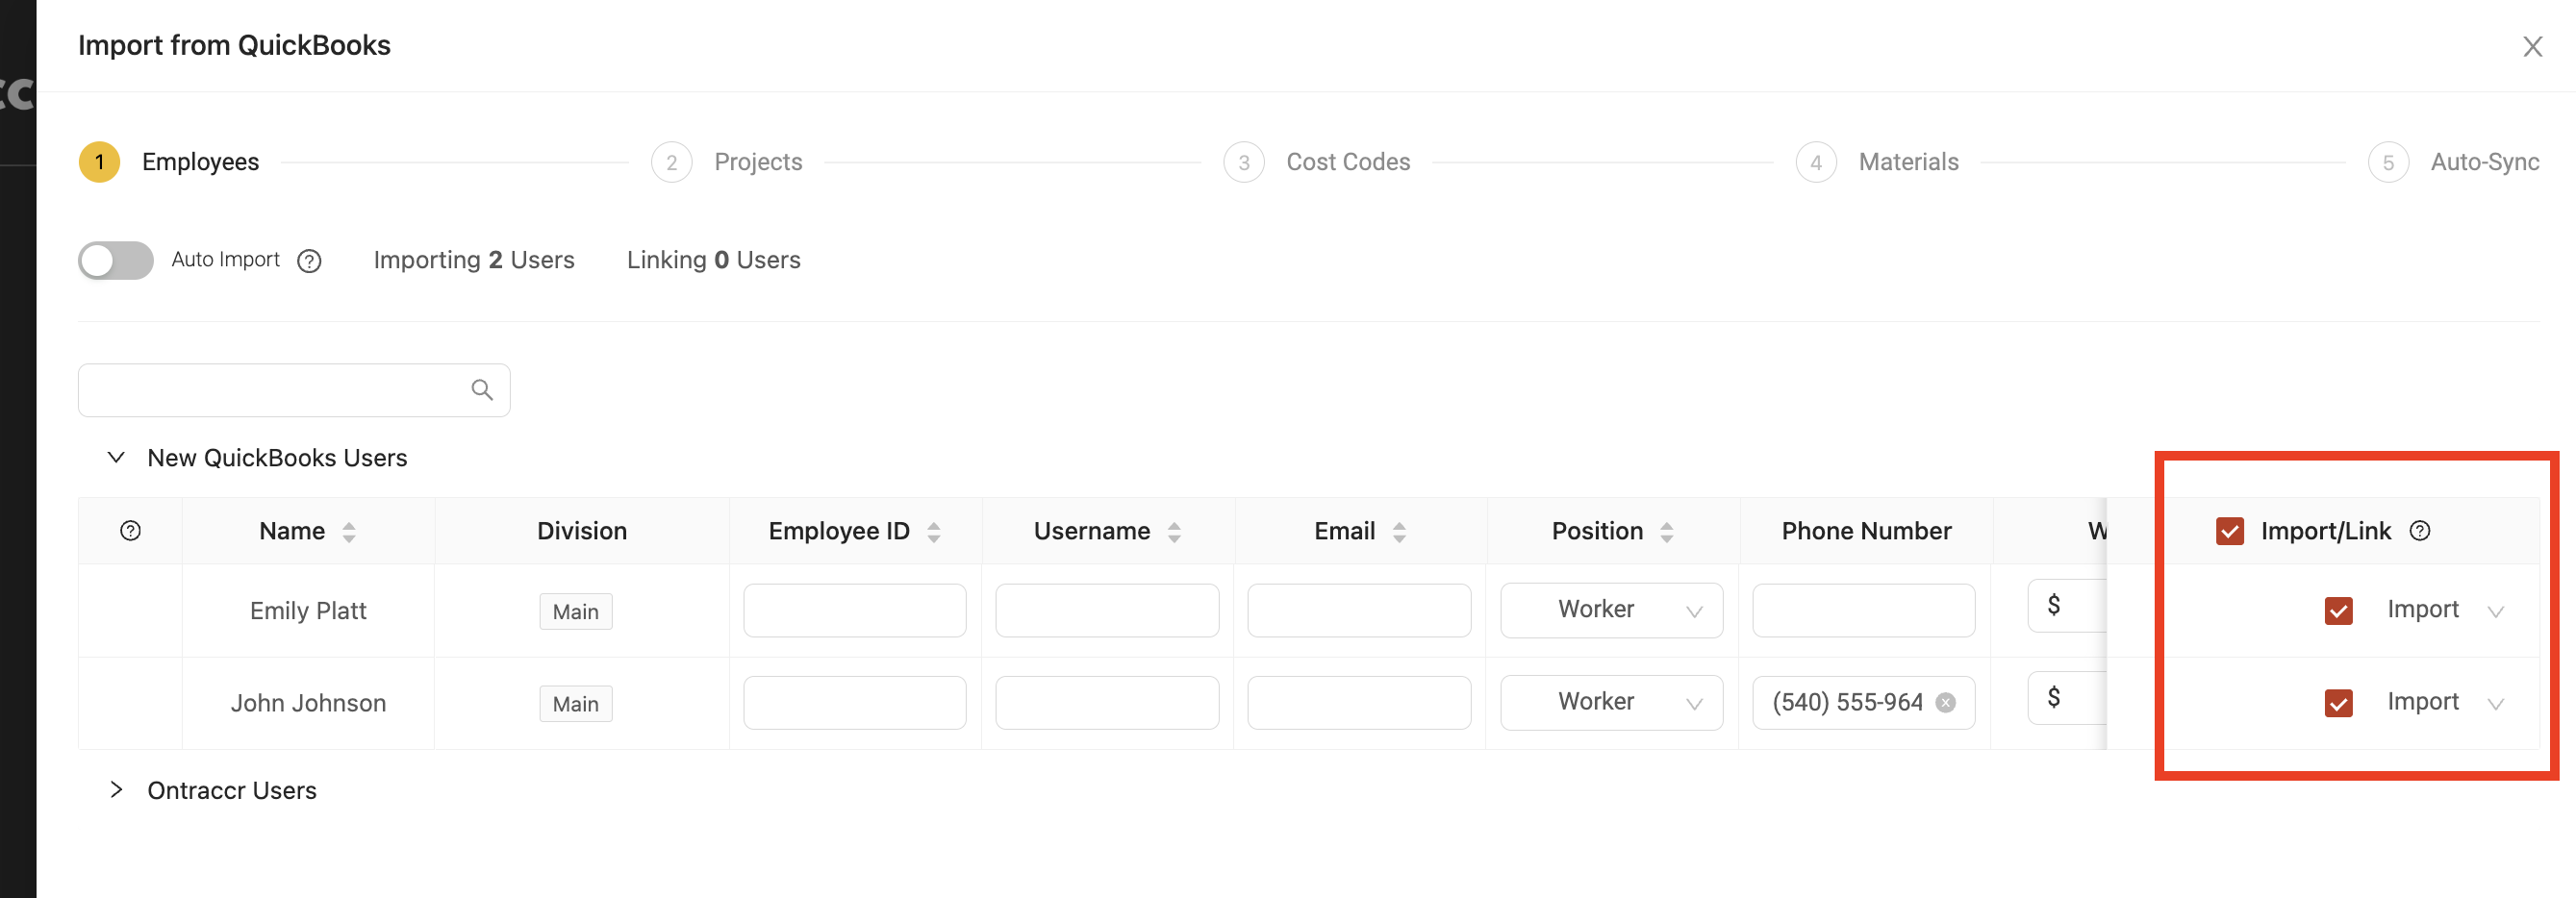Click the help icon in the first table column header

[x=130, y=531]
